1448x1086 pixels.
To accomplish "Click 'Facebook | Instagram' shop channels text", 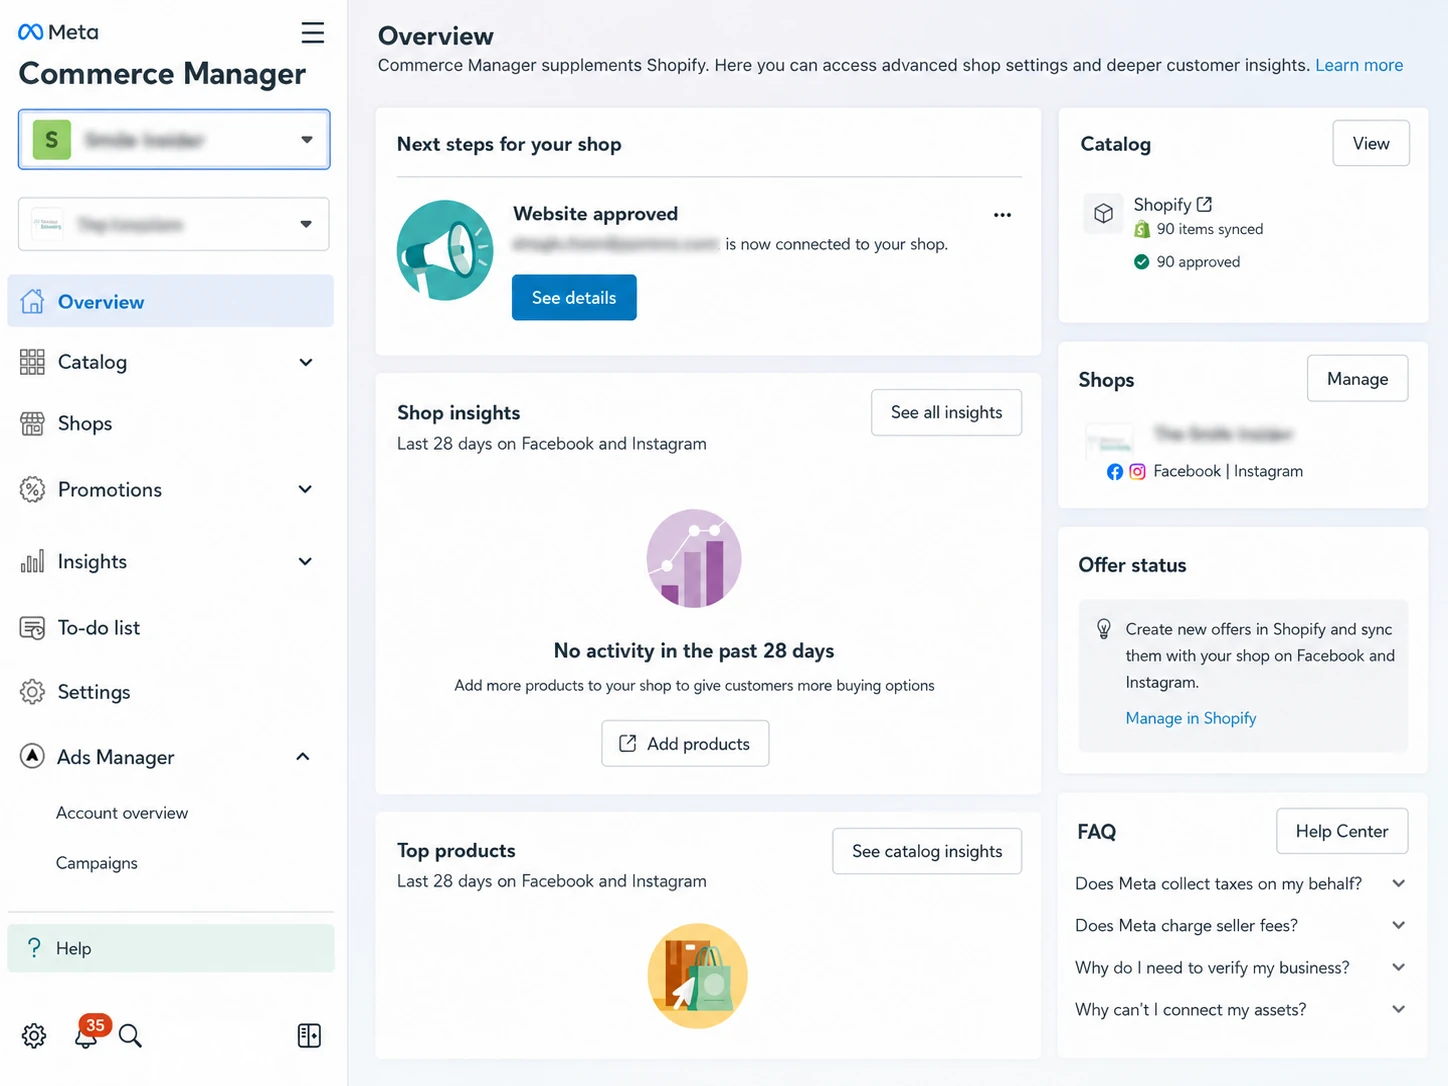I will click(x=1228, y=471).
